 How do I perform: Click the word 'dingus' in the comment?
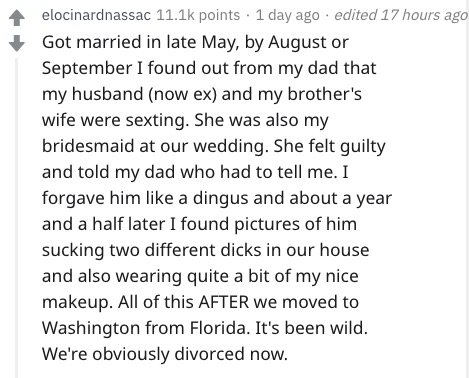[221, 199]
